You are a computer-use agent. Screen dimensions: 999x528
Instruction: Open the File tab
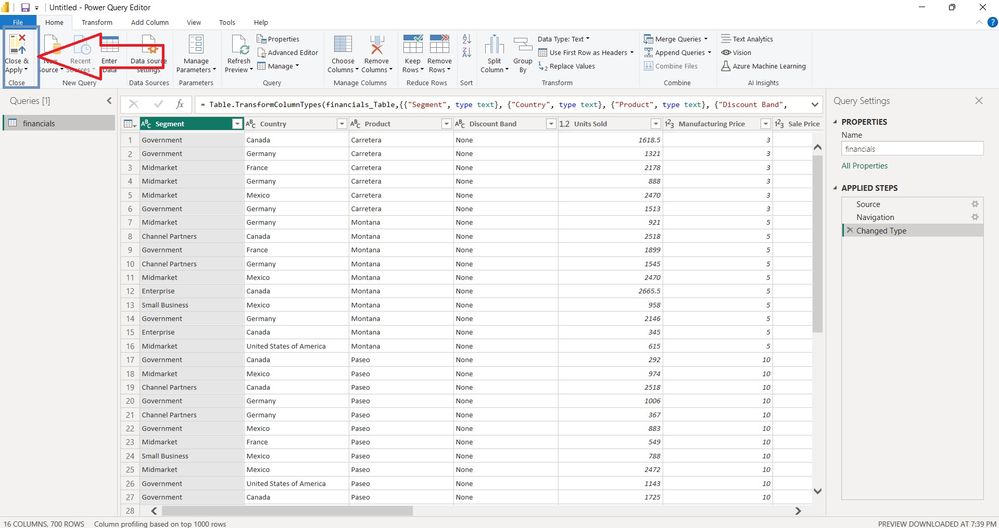coord(18,22)
